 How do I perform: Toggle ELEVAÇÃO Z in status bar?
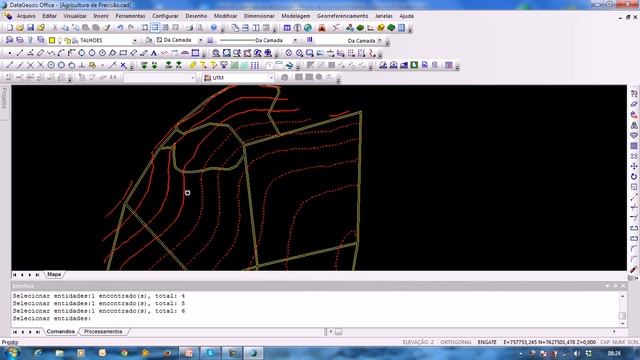[x=418, y=342]
